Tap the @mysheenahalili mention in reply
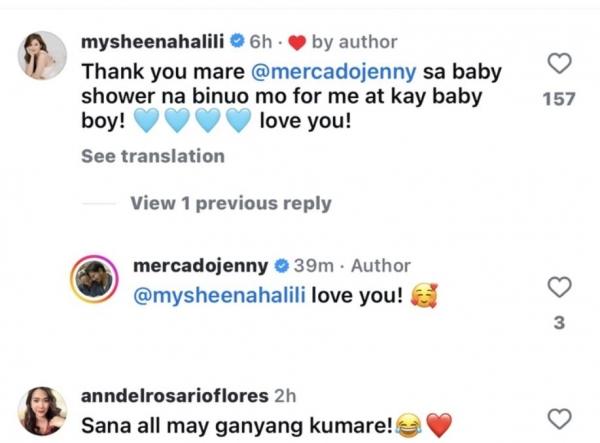Viewport: 600px width, 443px height. tap(219, 295)
